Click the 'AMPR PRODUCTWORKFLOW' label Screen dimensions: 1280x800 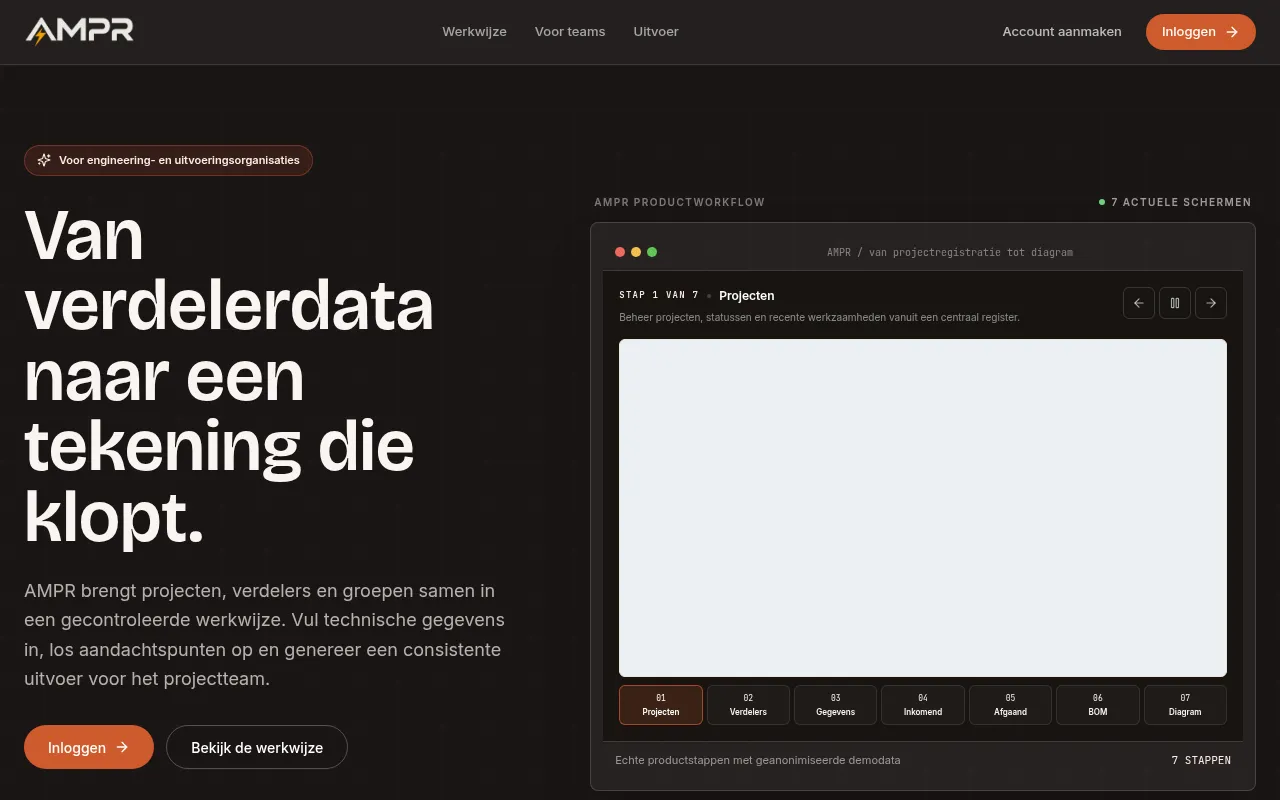coord(680,202)
